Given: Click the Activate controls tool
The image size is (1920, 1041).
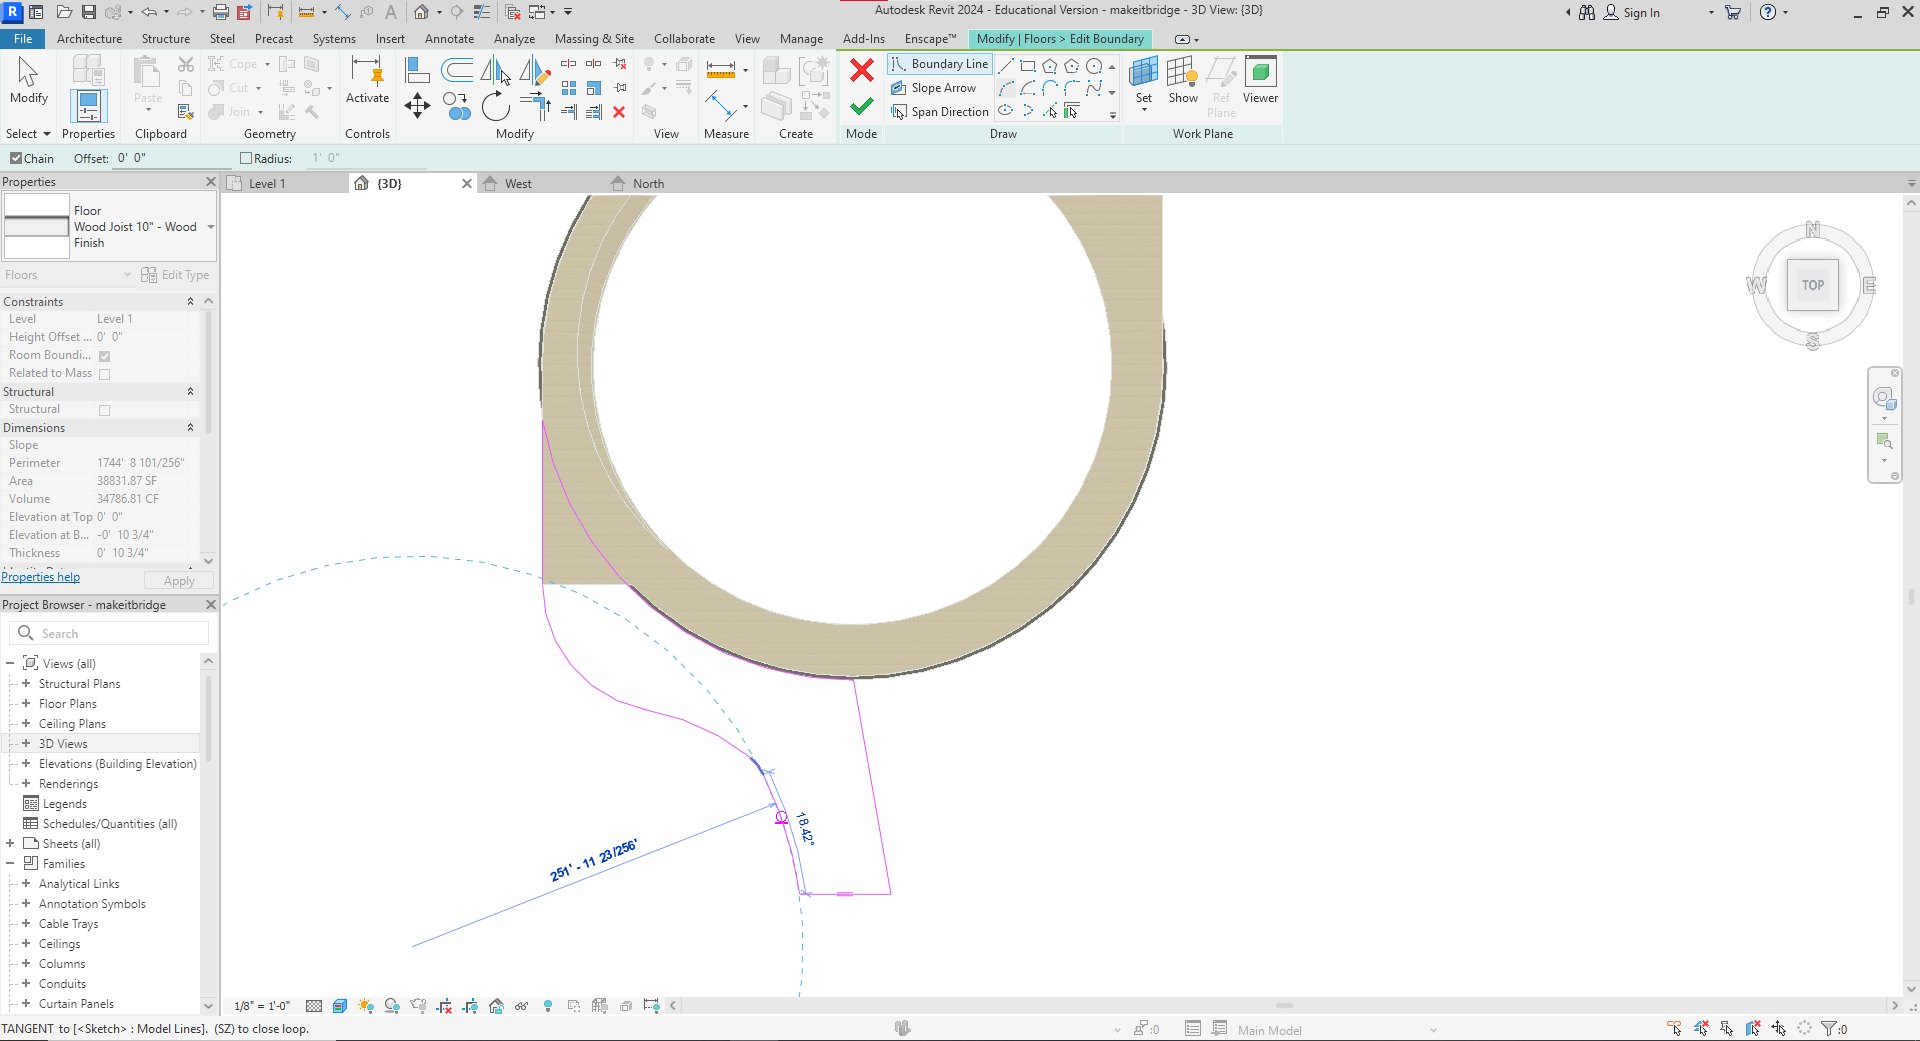Looking at the screenshot, I should point(367,80).
